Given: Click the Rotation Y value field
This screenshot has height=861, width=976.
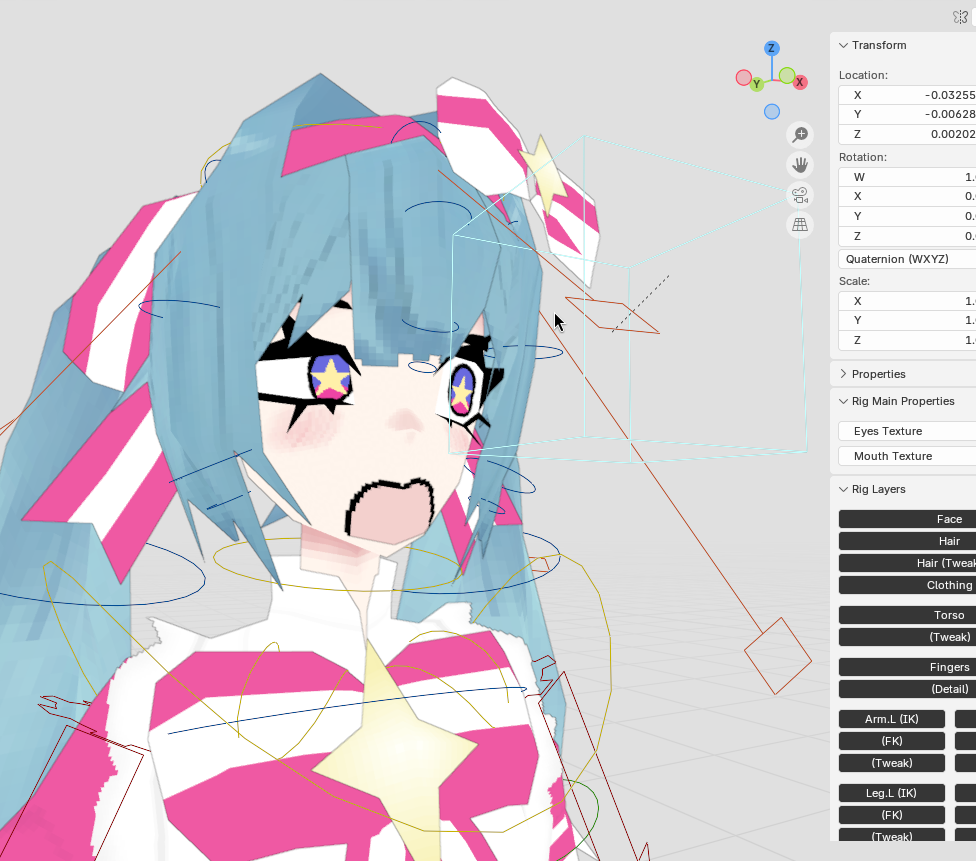Looking at the screenshot, I should pos(907,216).
